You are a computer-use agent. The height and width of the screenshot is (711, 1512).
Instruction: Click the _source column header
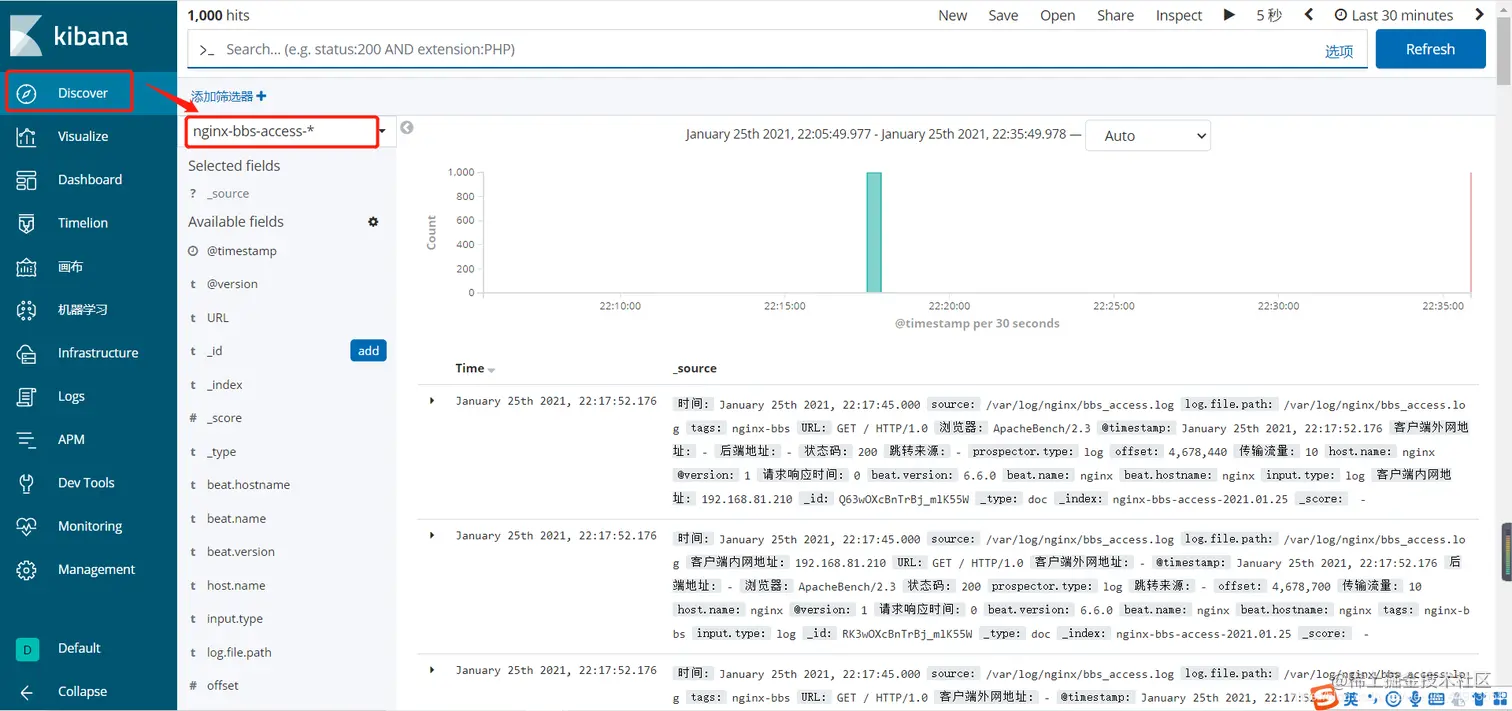(695, 369)
